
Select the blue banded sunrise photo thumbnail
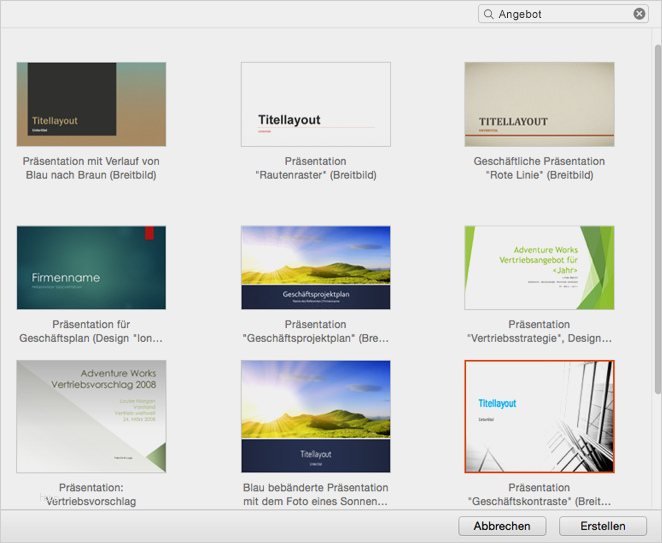coord(315,416)
